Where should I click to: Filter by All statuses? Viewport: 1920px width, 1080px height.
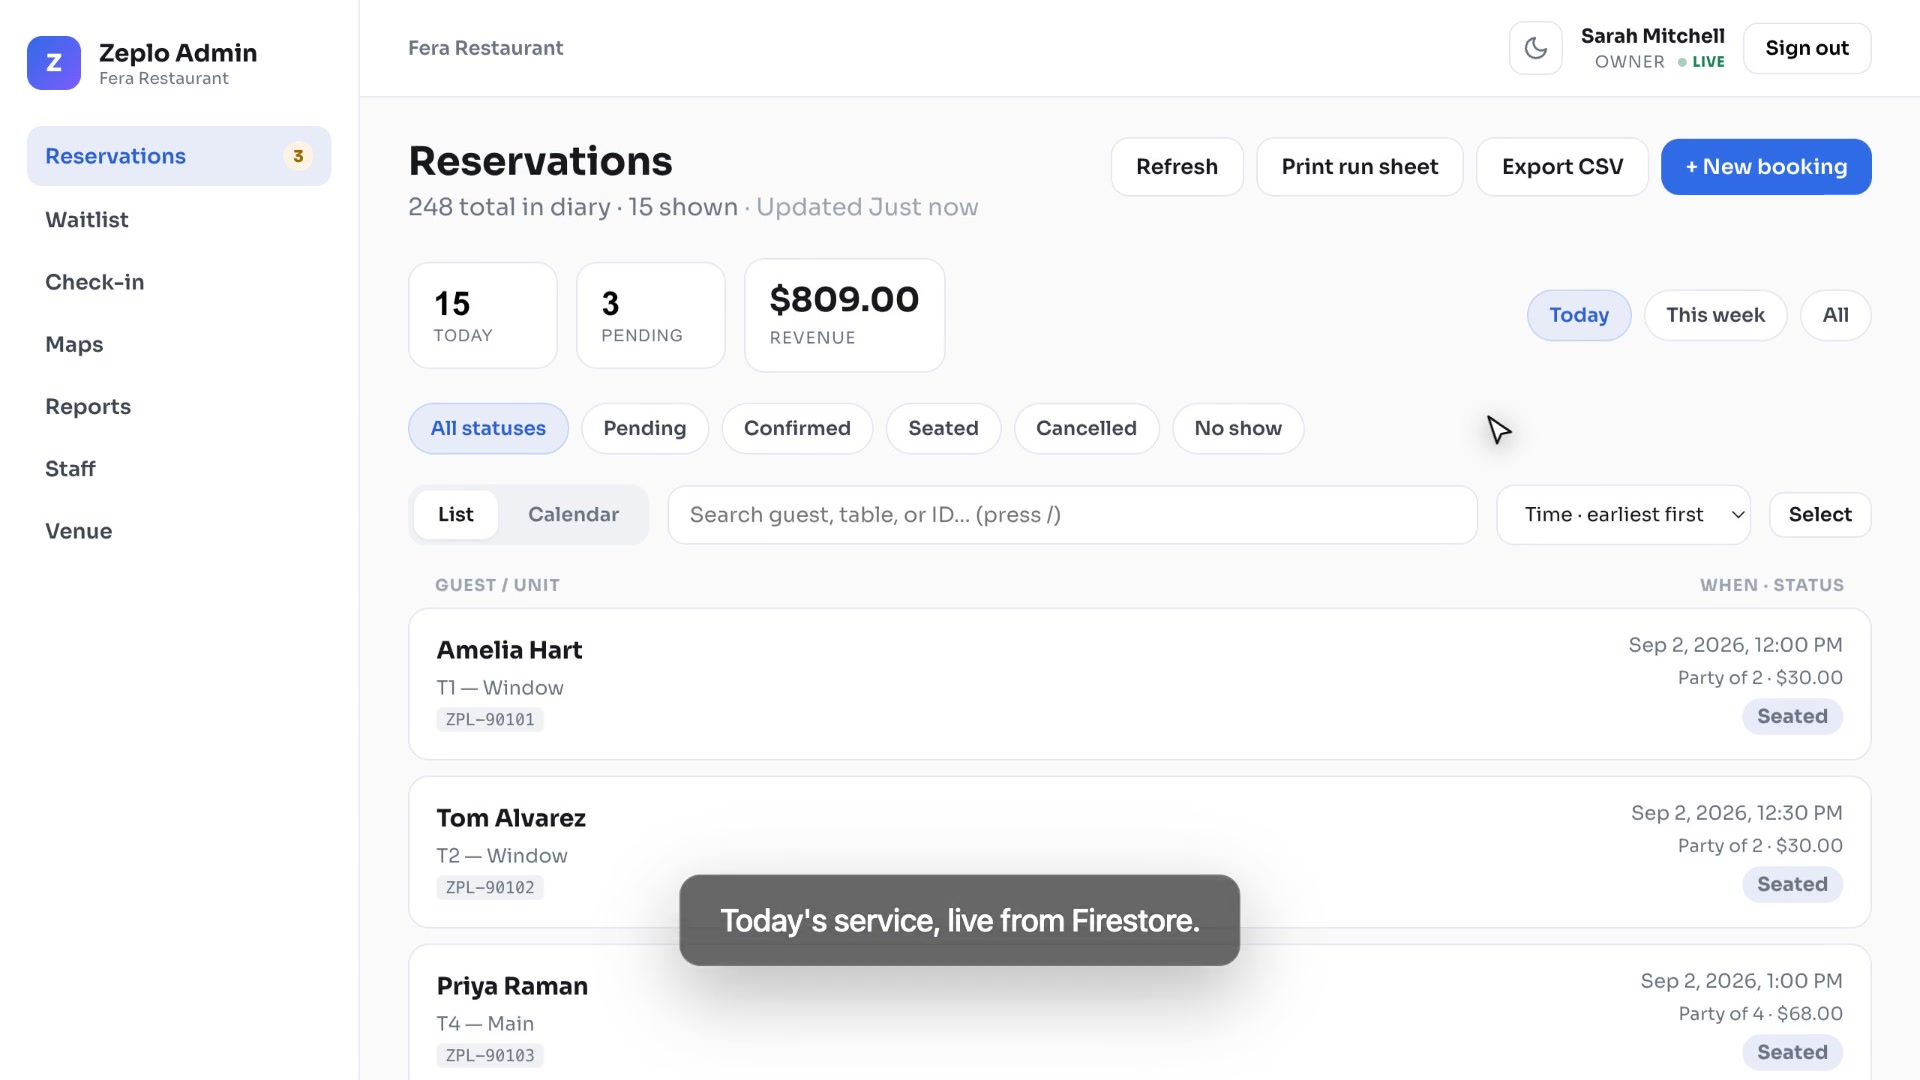(x=488, y=429)
